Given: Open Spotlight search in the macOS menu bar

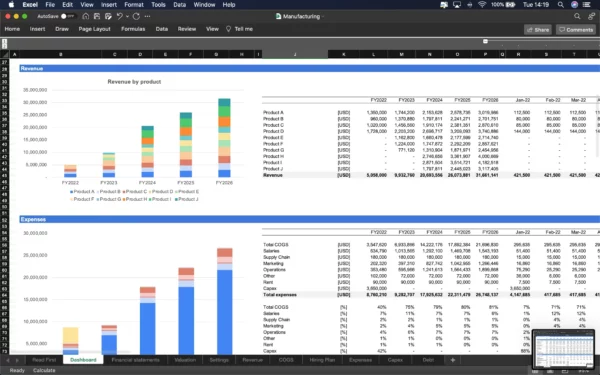Looking at the screenshot, I should 561,5.
